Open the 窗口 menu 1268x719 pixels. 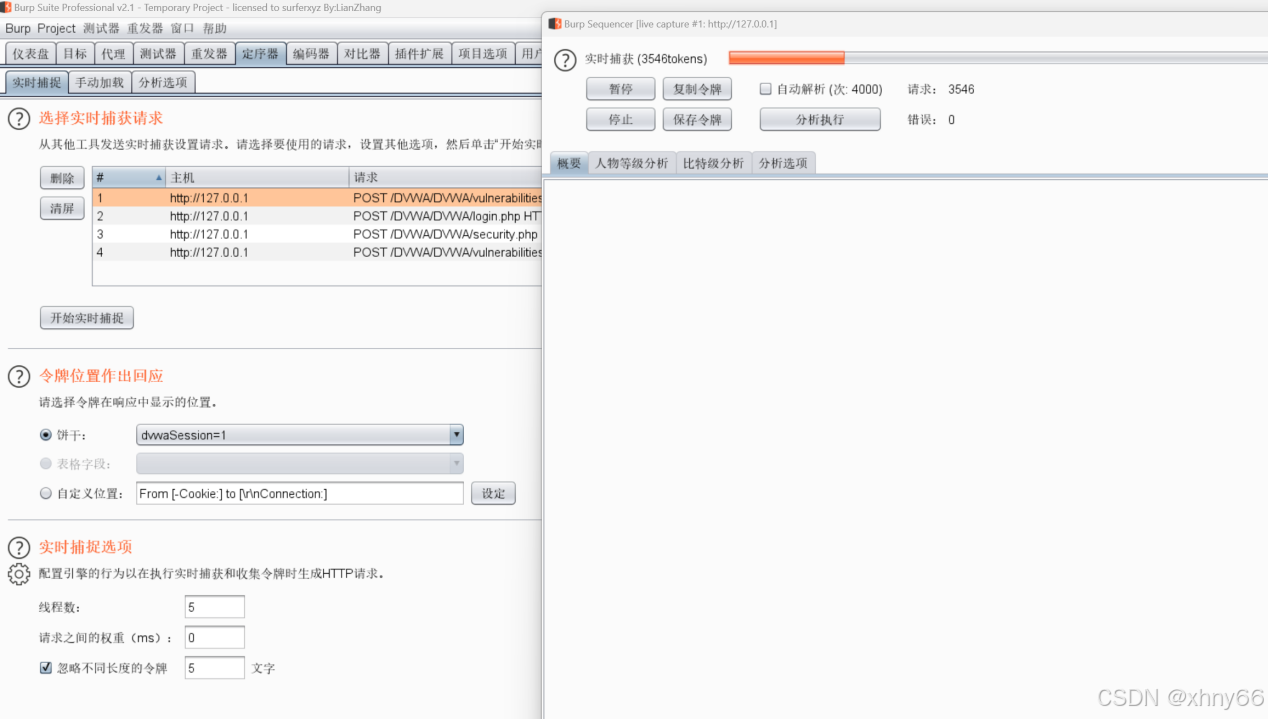(x=183, y=28)
